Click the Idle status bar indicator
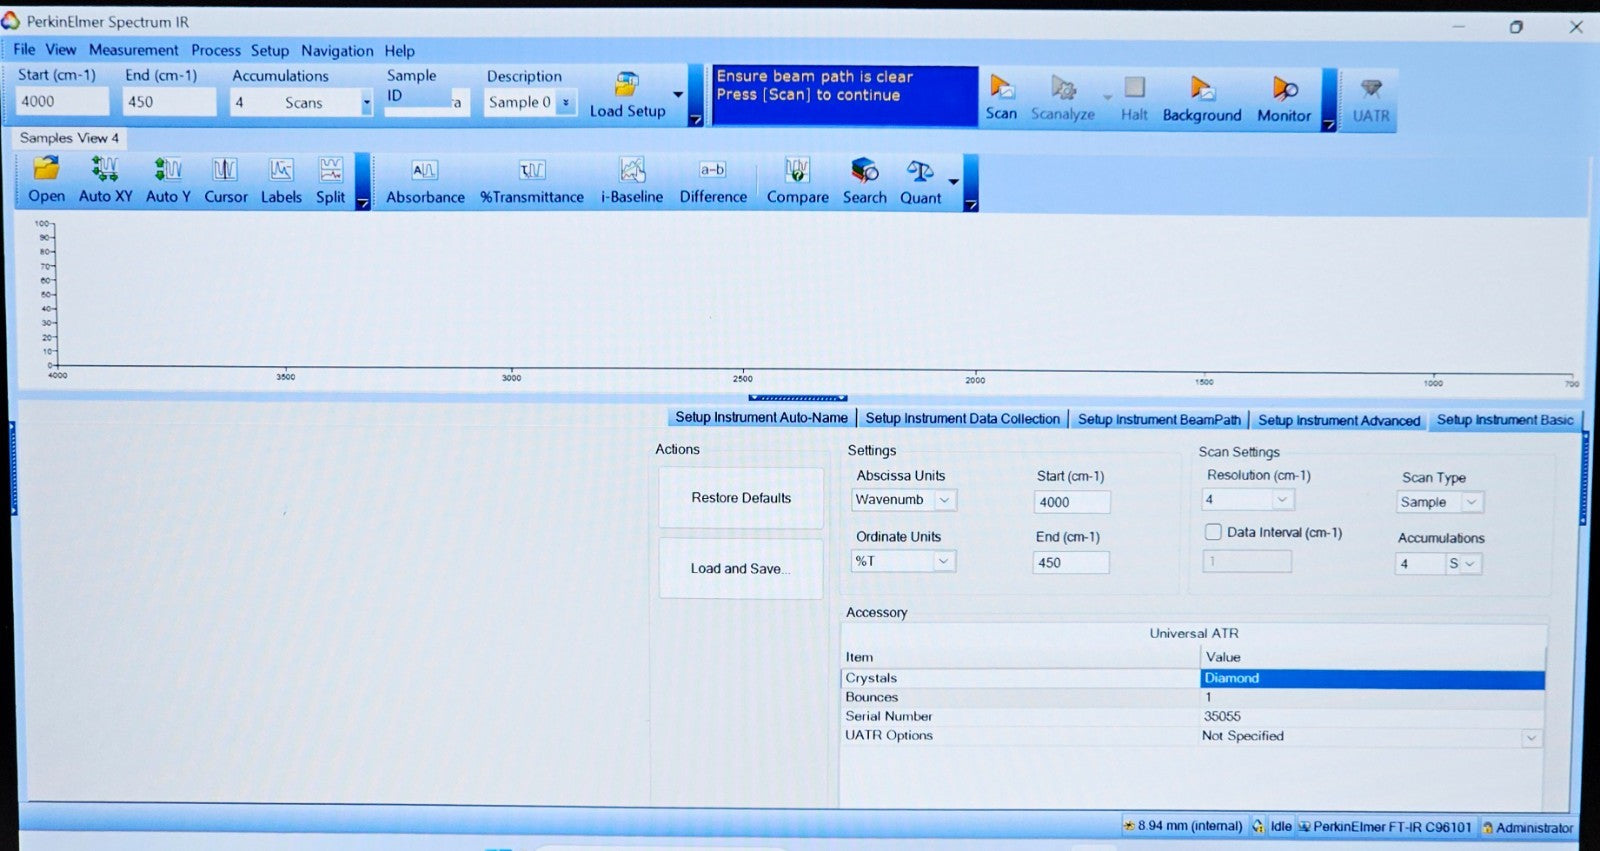Image resolution: width=1600 pixels, height=851 pixels. tap(1273, 826)
